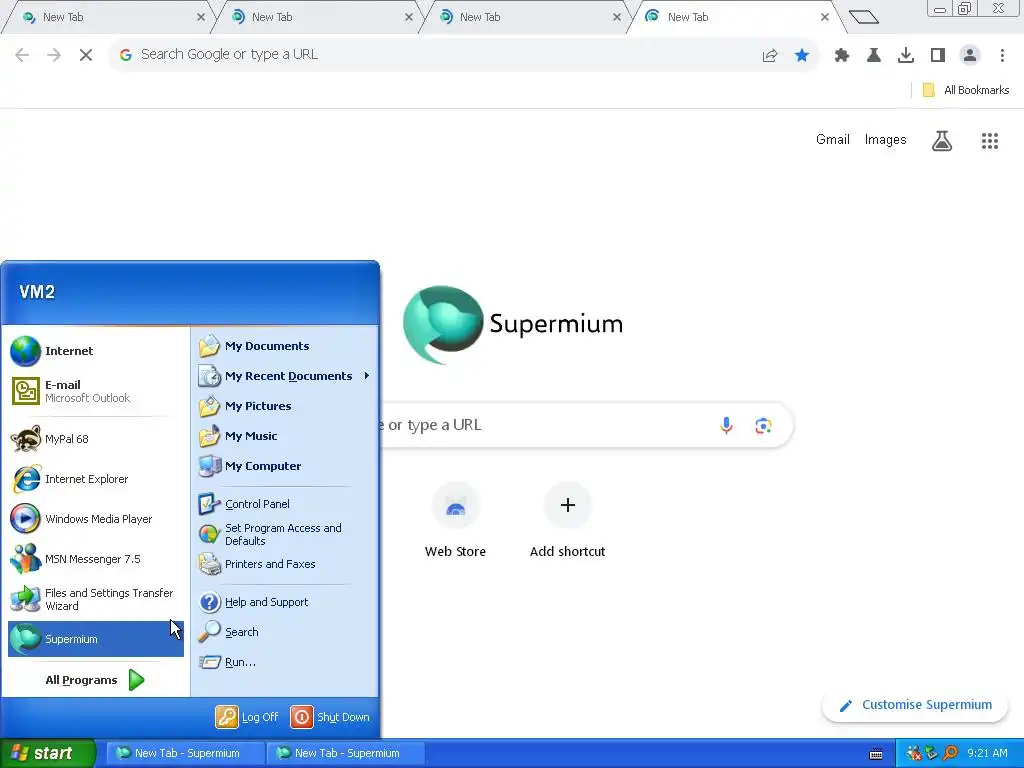Expand My Recent Documents submenu
The image size is (1024, 768).
[x=284, y=376]
